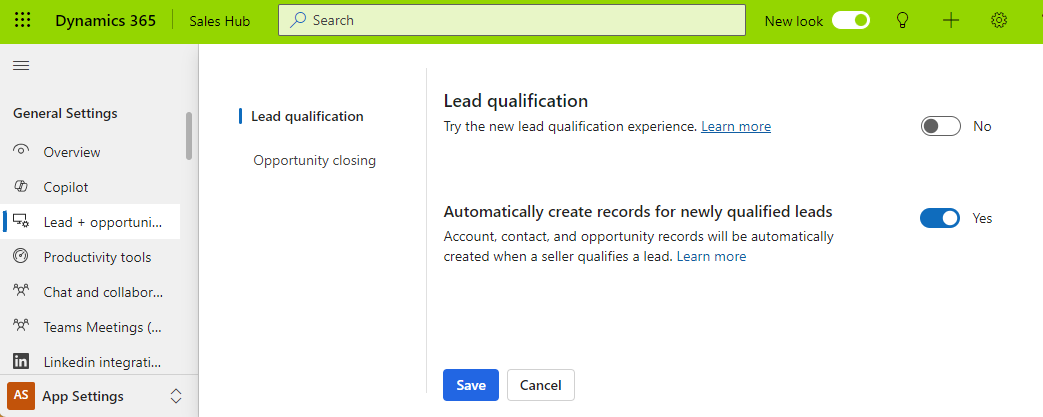The width and height of the screenshot is (1043, 417).
Task: Select the Opportunity closing tab
Action: pyautogui.click(x=314, y=160)
